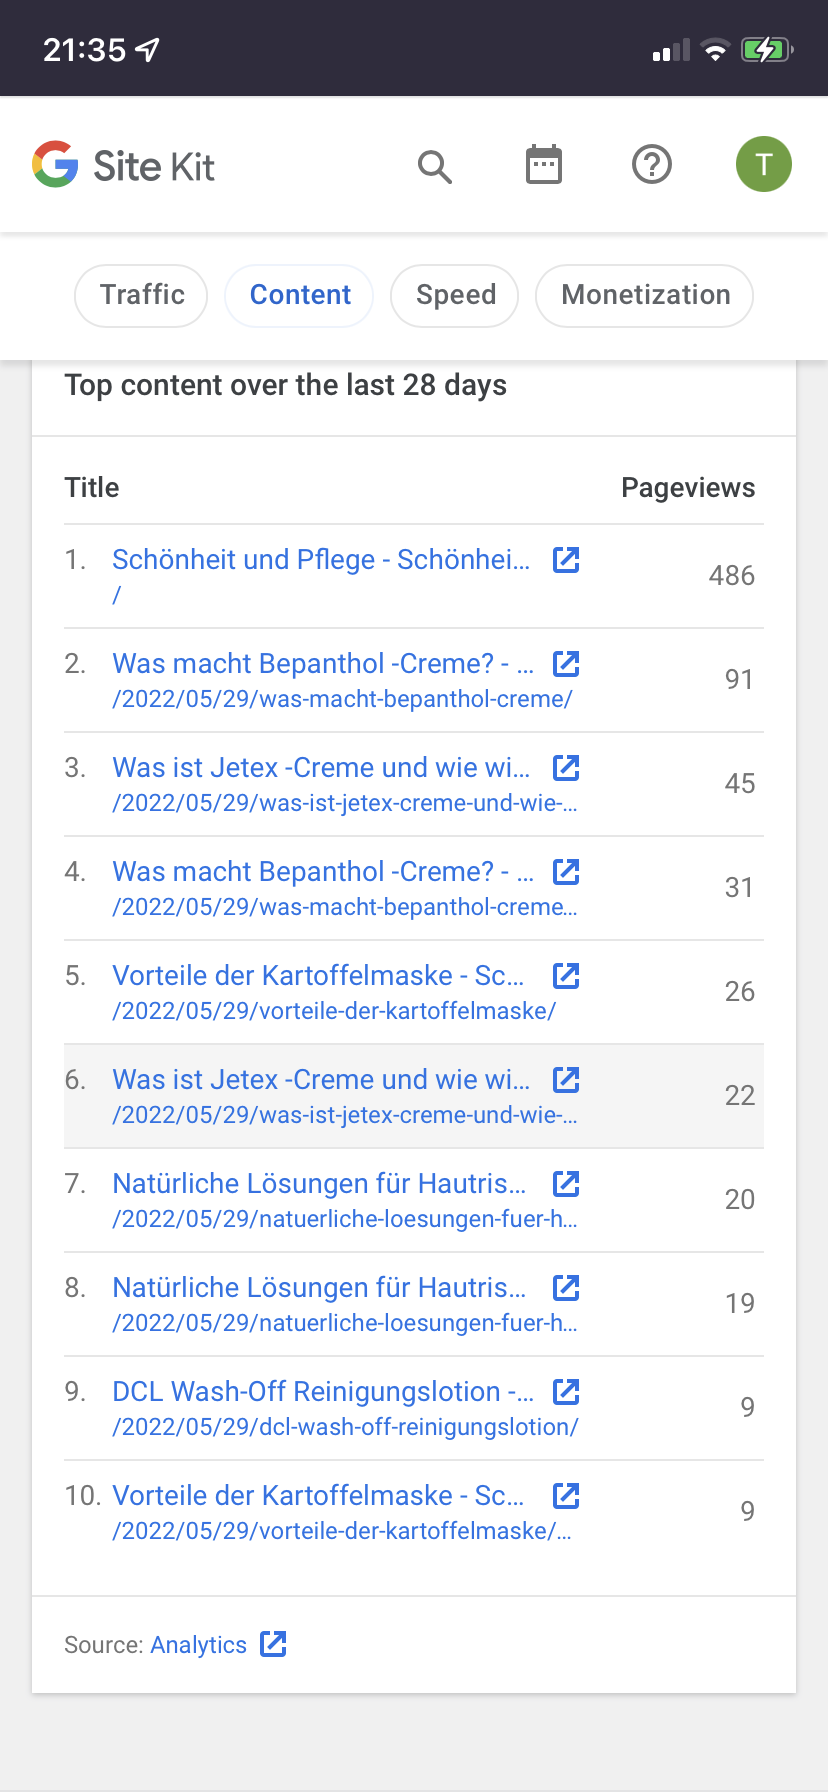The image size is (828, 1792).
Task: Open the help question mark icon
Action: pyautogui.click(x=652, y=165)
